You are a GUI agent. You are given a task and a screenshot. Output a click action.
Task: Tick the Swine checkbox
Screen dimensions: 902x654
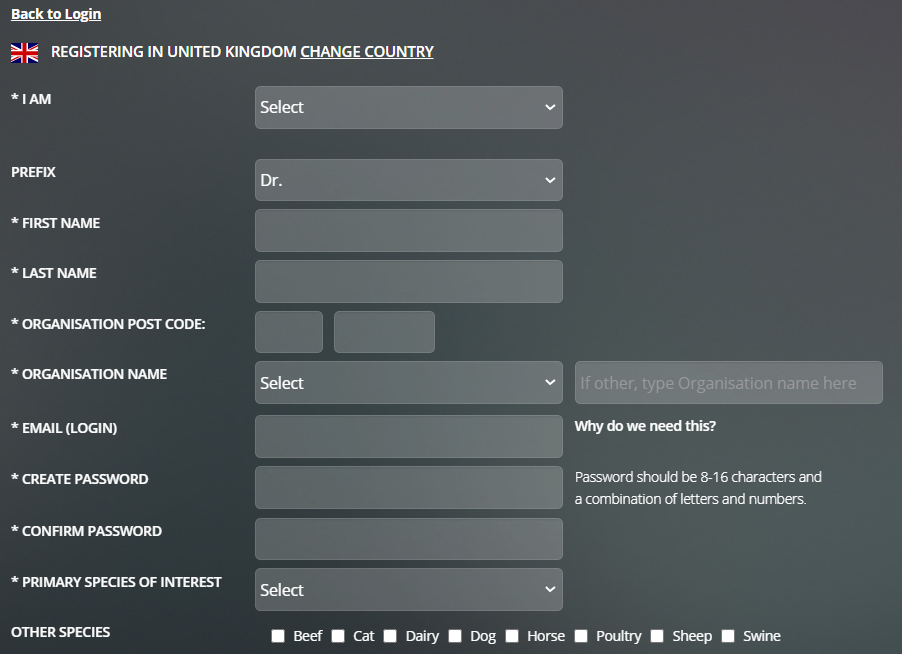(x=728, y=636)
